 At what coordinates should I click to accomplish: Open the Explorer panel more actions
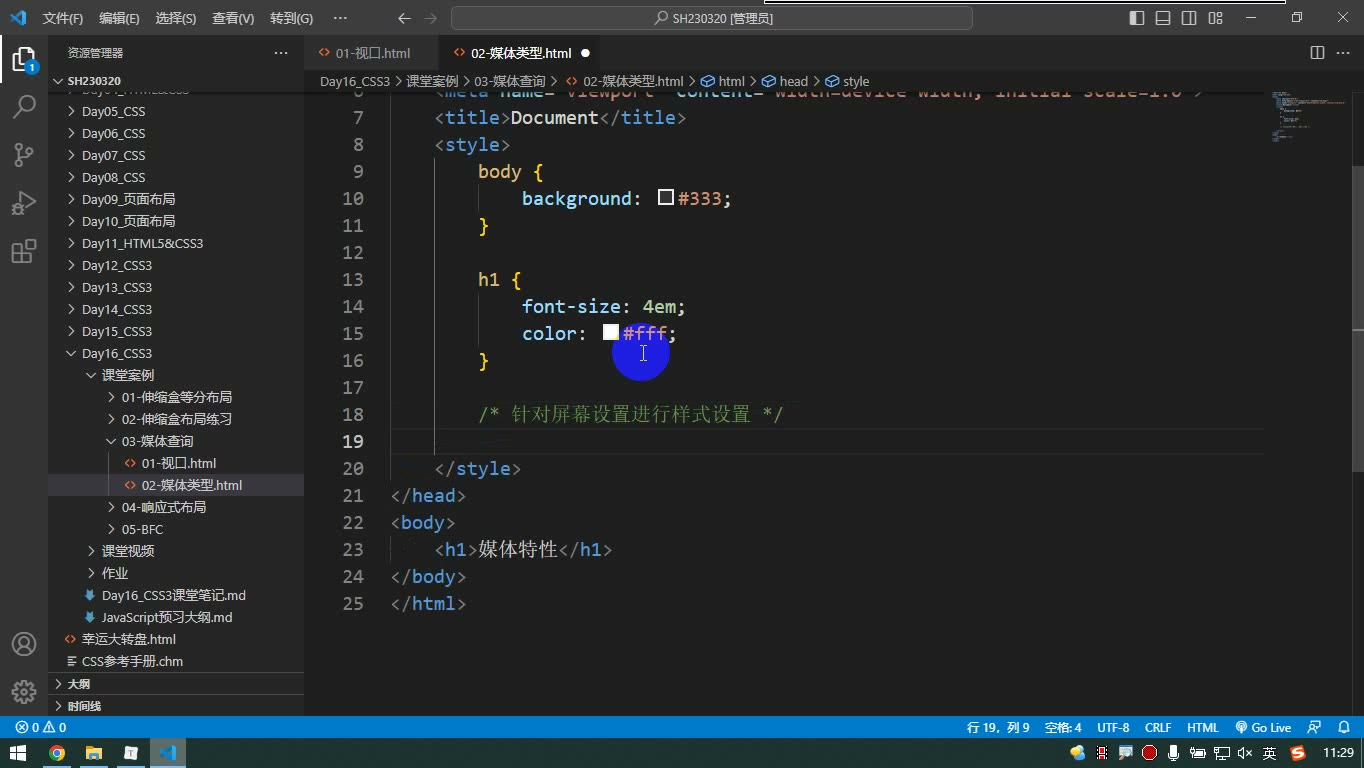[281, 53]
